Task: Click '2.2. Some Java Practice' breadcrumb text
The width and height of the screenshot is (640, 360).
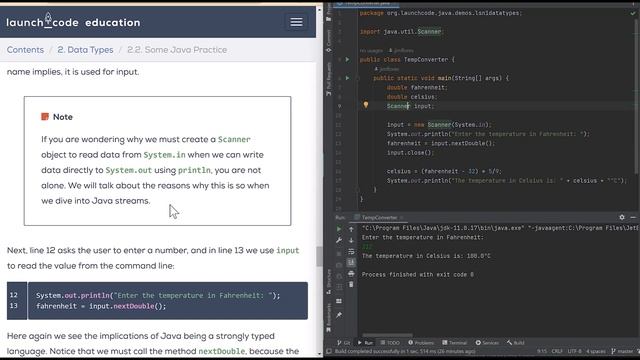Action: click(177, 50)
